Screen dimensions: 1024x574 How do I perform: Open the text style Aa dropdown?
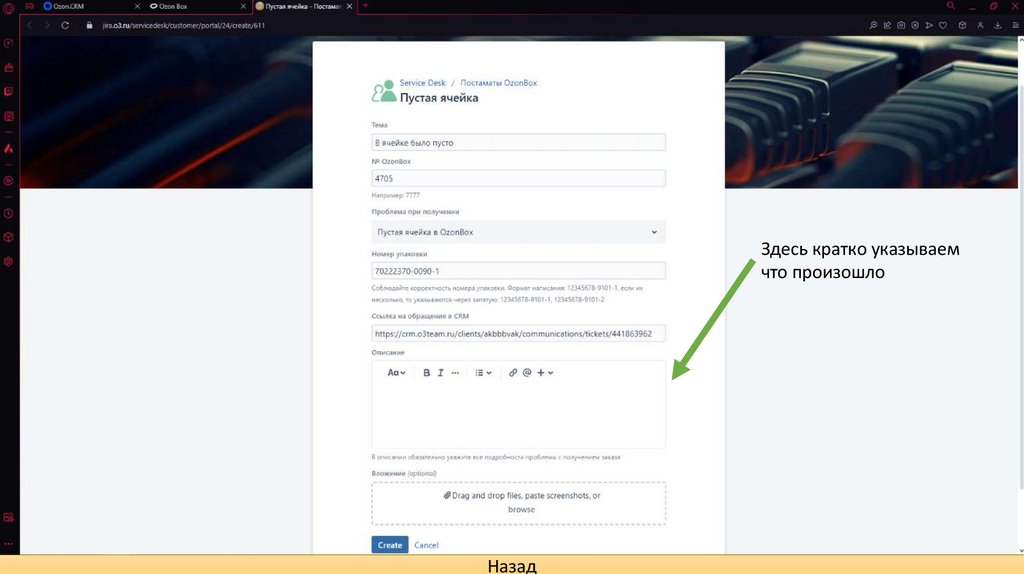pyautogui.click(x=396, y=373)
